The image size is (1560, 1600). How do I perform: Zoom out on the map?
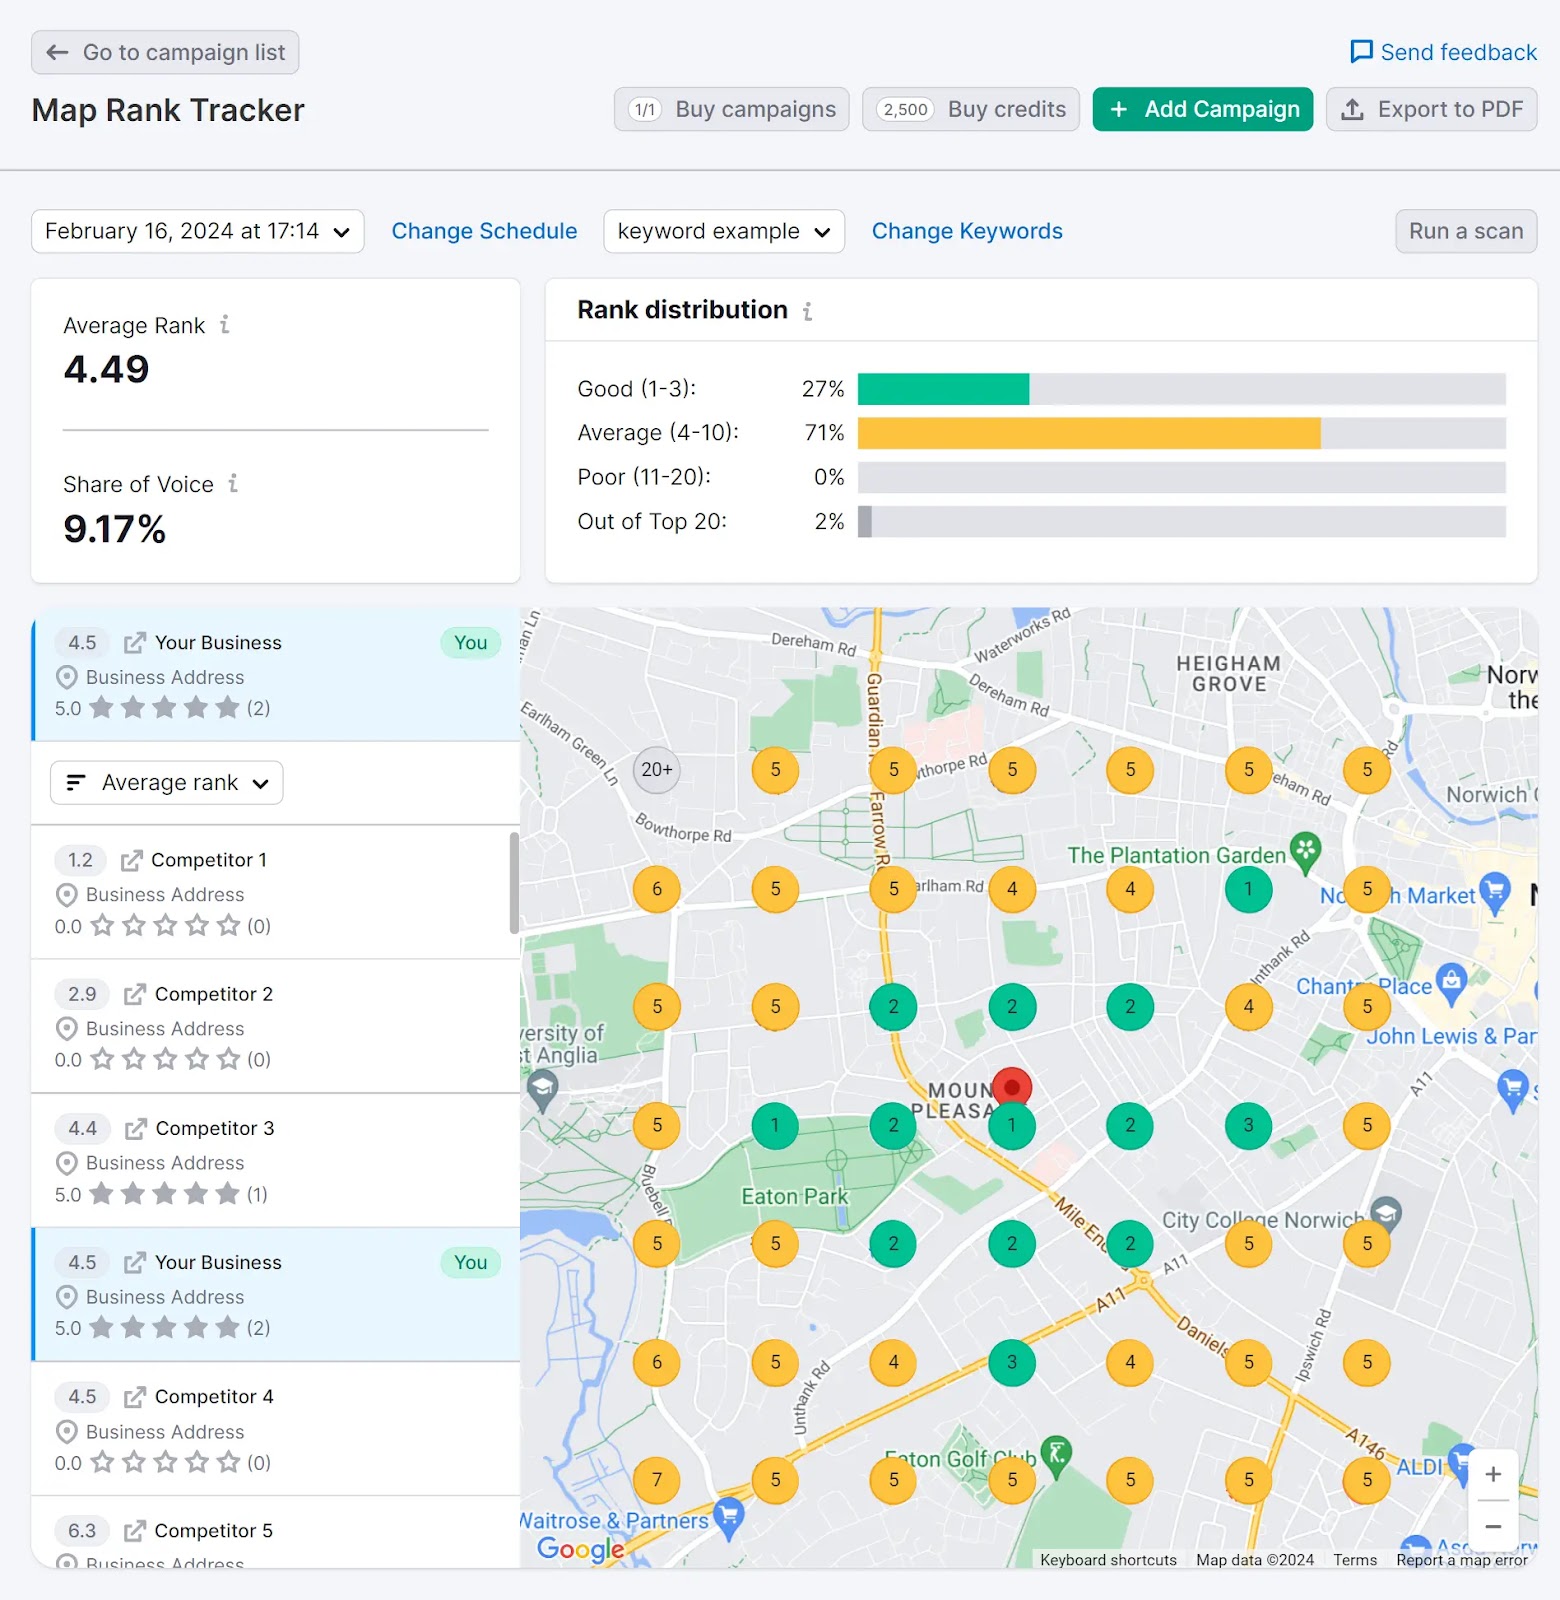(1492, 1527)
